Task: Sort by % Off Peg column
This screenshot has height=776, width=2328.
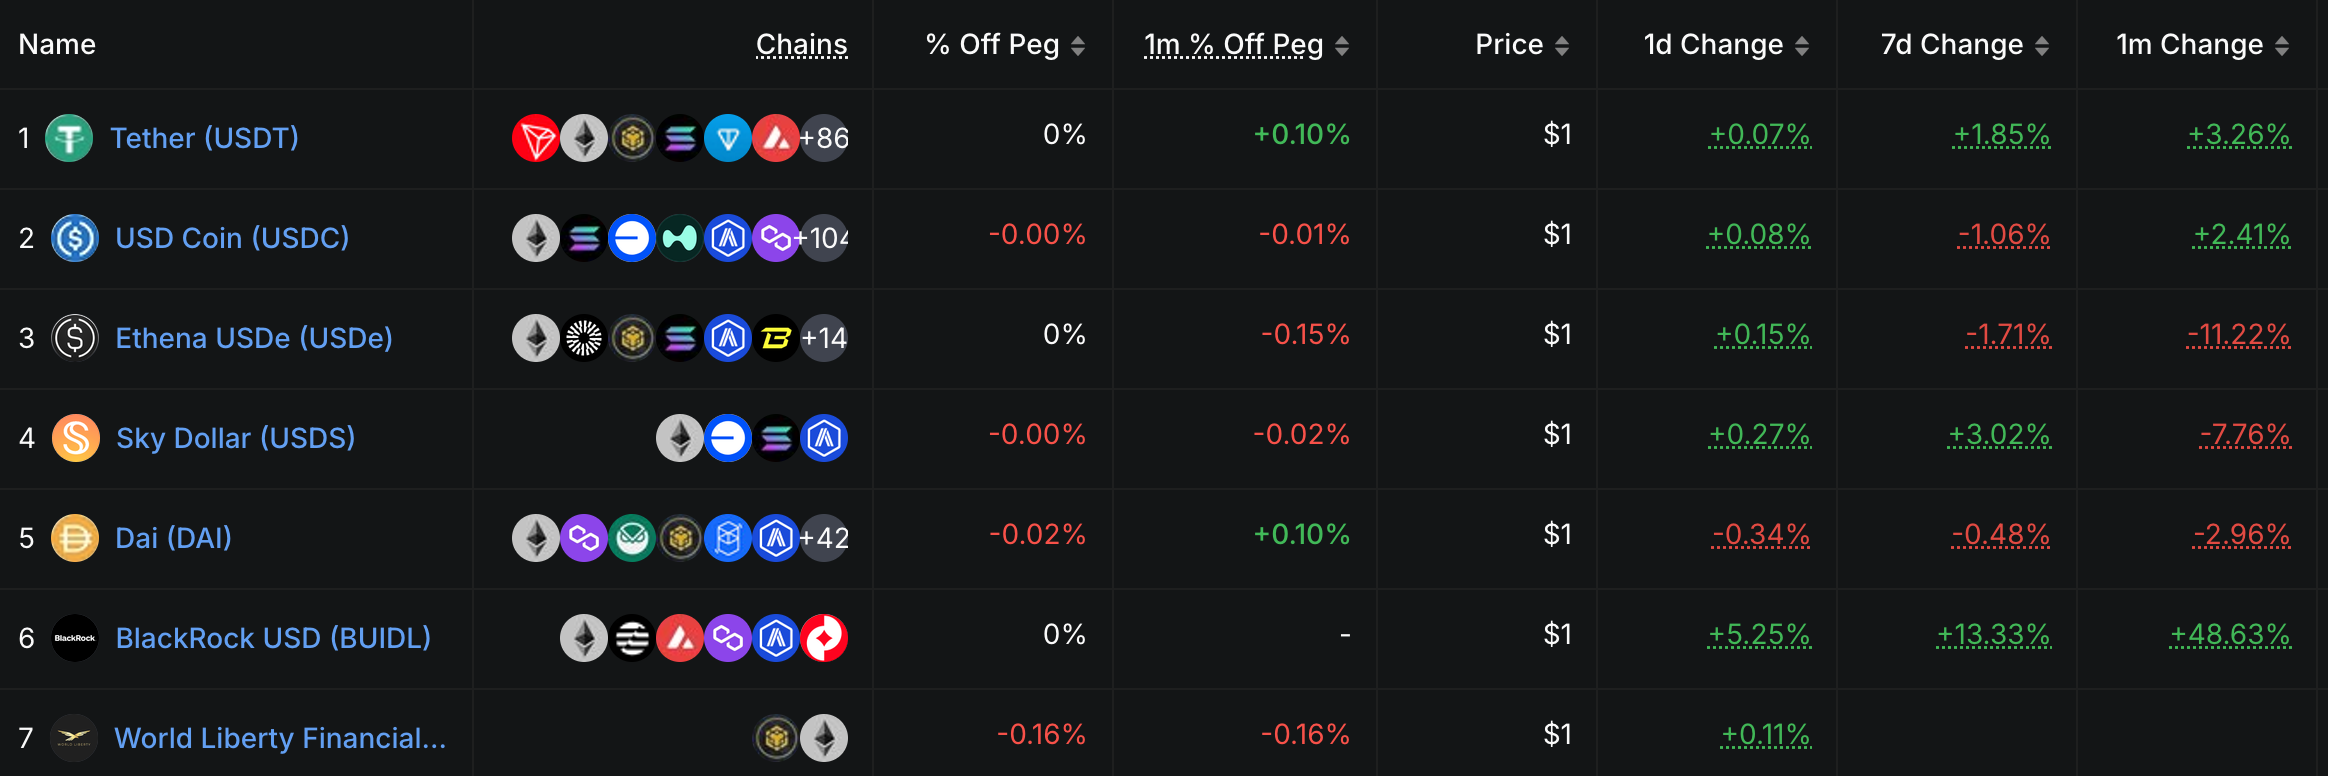Action: (x=1078, y=46)
